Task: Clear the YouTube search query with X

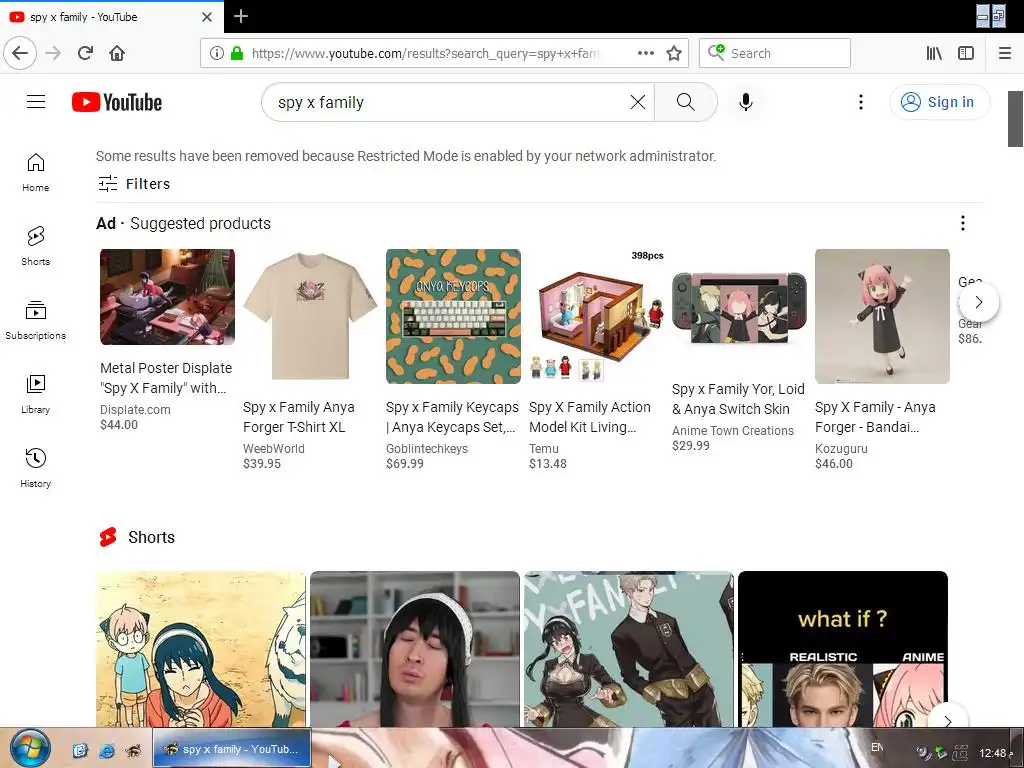Action: pyautogui.click(x=637, y=102)
